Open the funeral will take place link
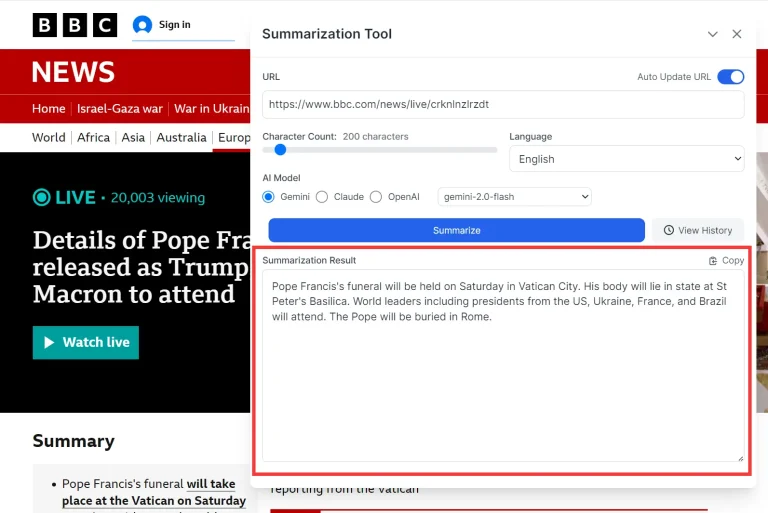Image resolution: width=768 pixels, height=513 pixels. coord(154,492)
